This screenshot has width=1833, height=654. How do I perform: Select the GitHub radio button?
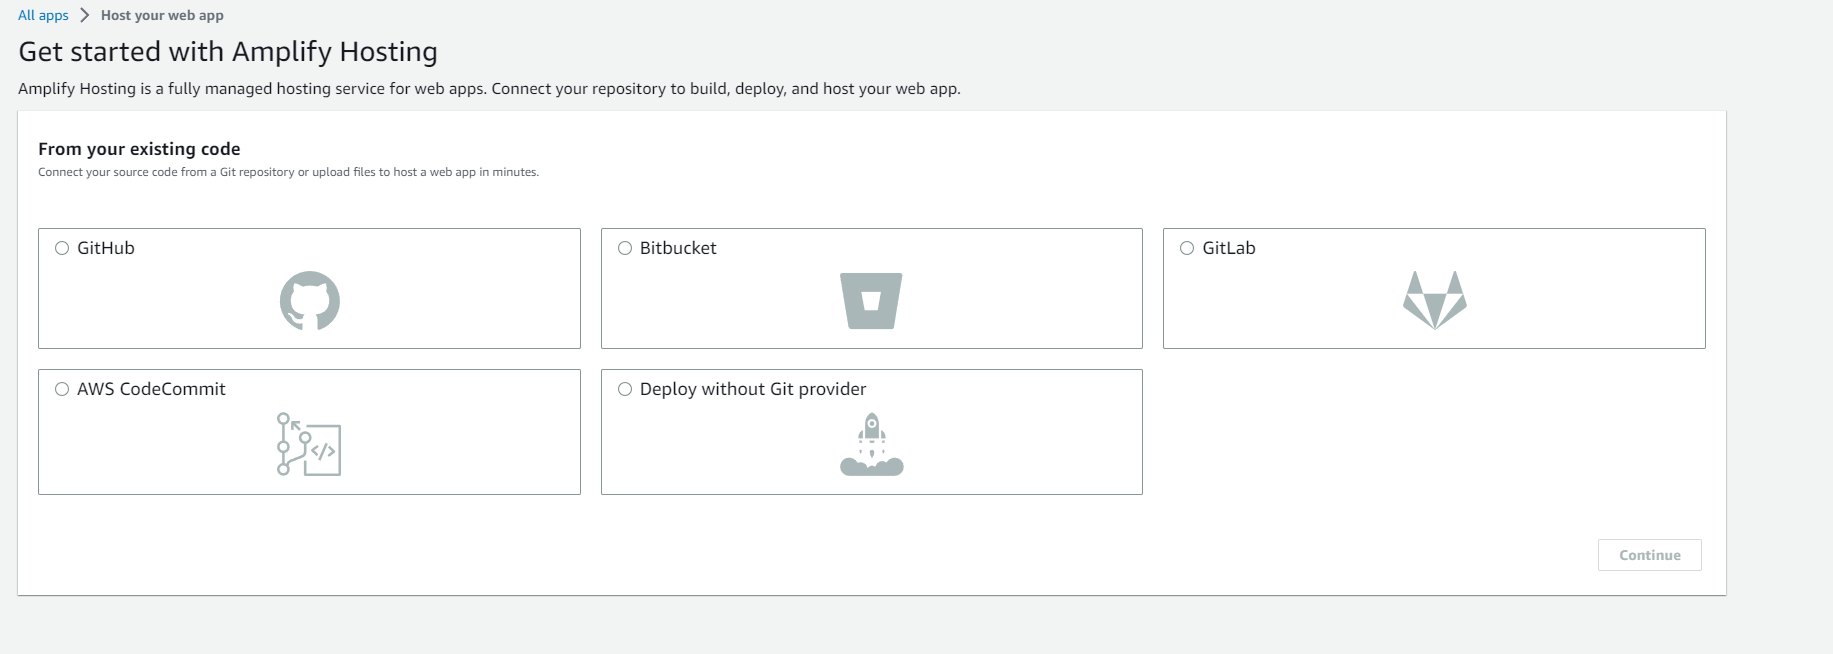pos(62,248)
